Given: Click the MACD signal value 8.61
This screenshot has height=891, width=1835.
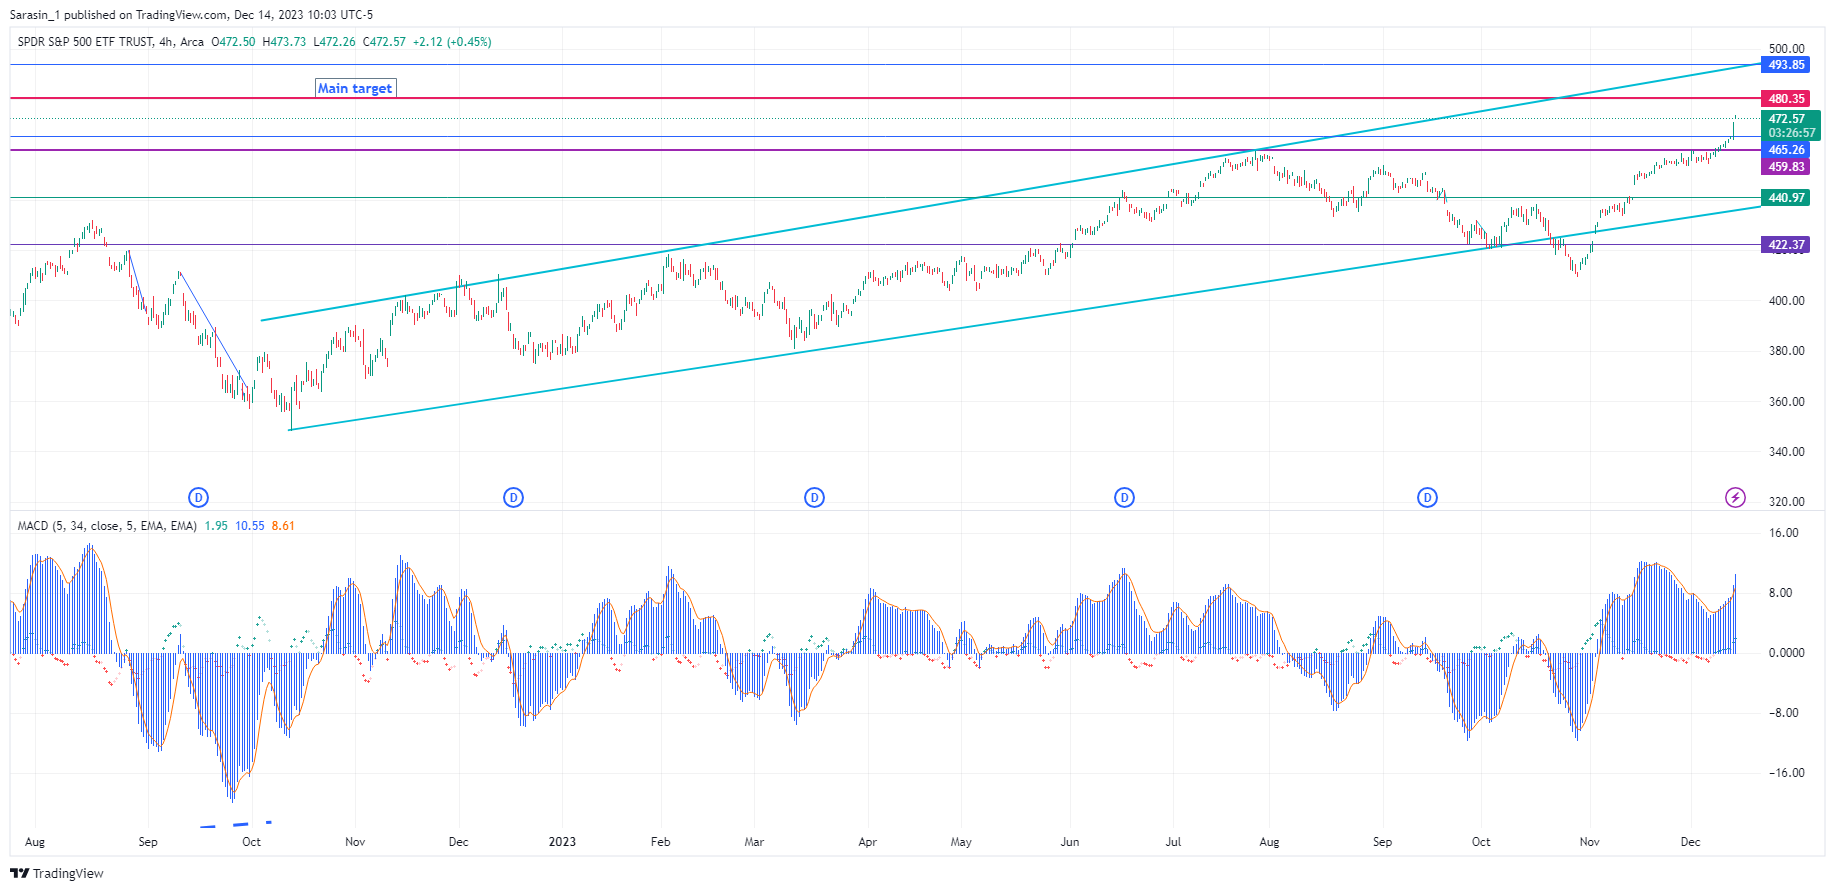Looking at the screenshot, I should click(283, 526).
